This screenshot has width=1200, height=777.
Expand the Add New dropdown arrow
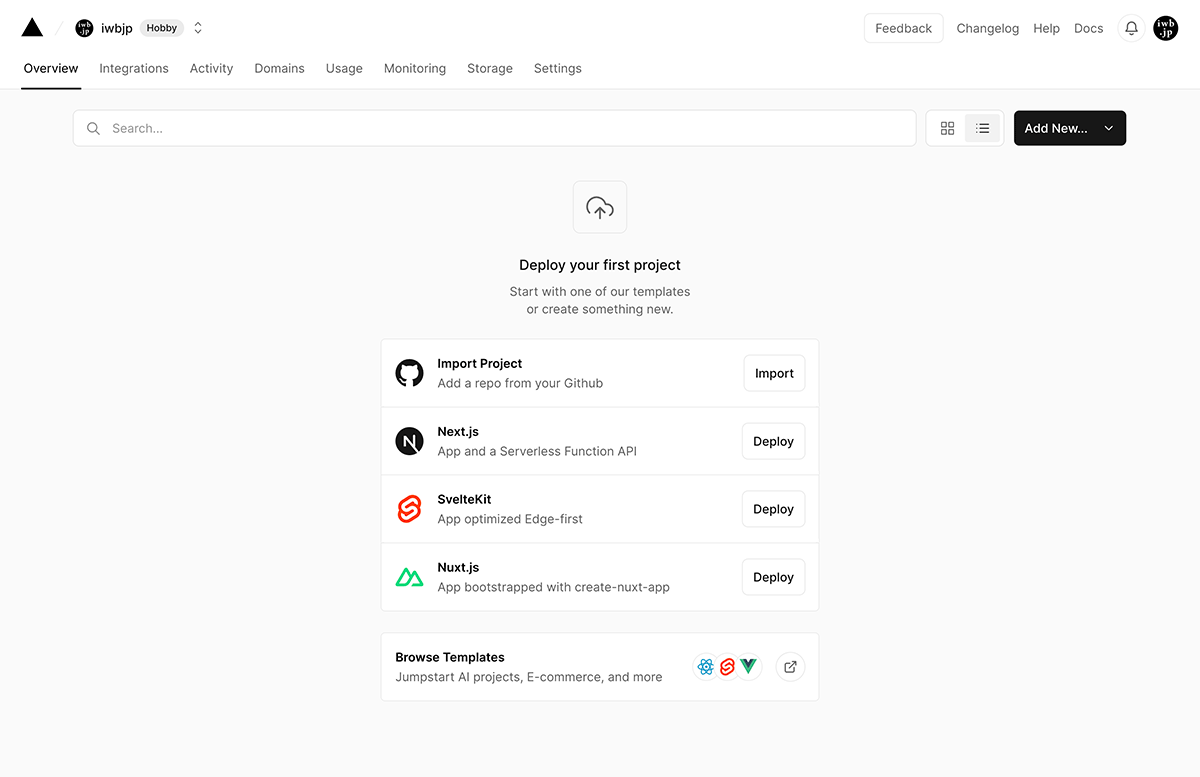[1108, 128]
